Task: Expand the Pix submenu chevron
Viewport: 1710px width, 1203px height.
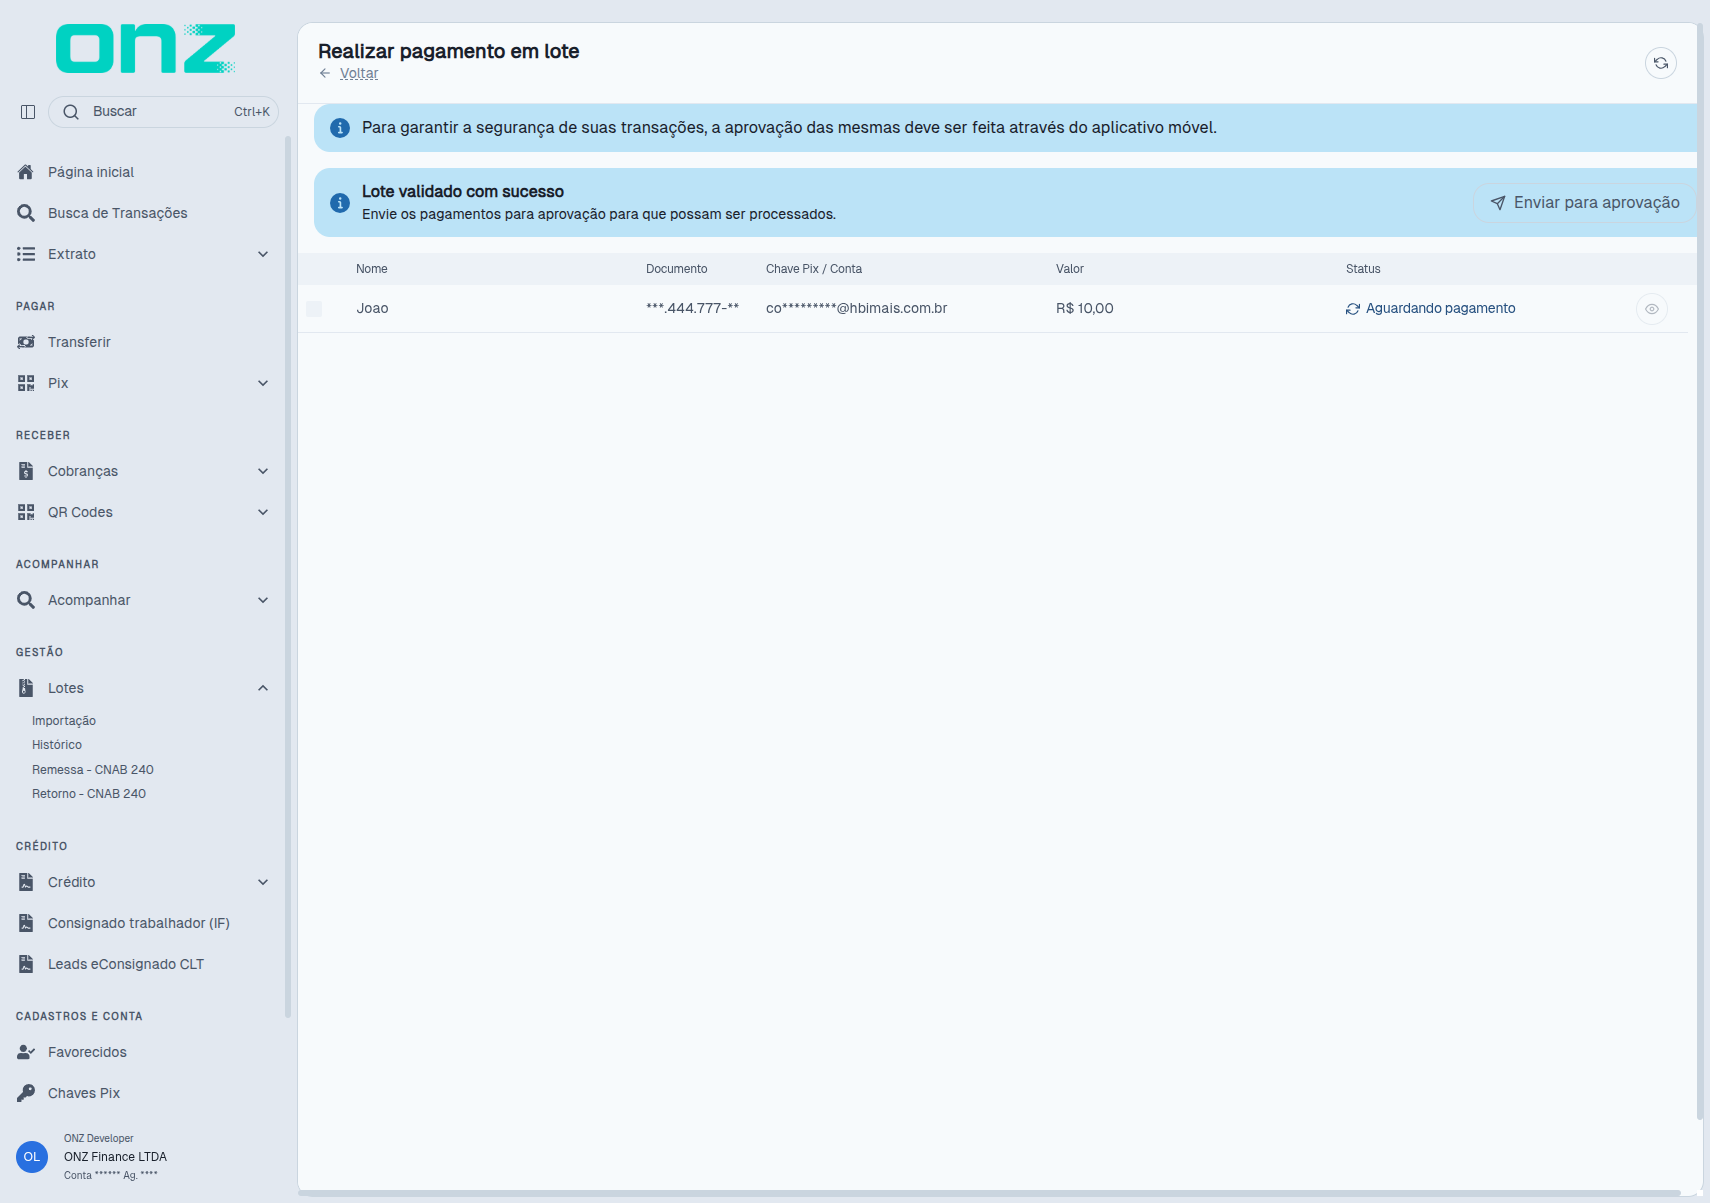Action: (x=263, y=383)
